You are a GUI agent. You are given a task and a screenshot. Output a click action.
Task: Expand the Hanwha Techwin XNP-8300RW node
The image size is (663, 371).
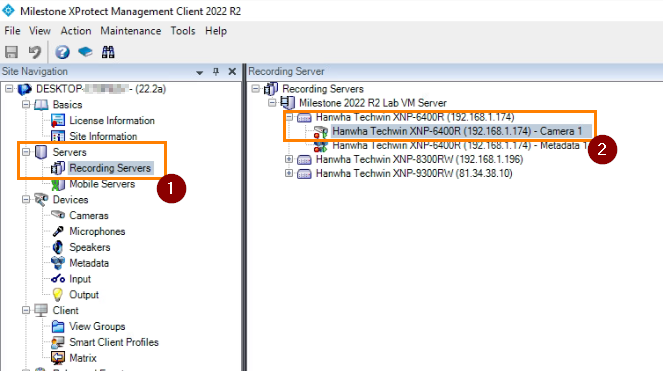[289, 159]
